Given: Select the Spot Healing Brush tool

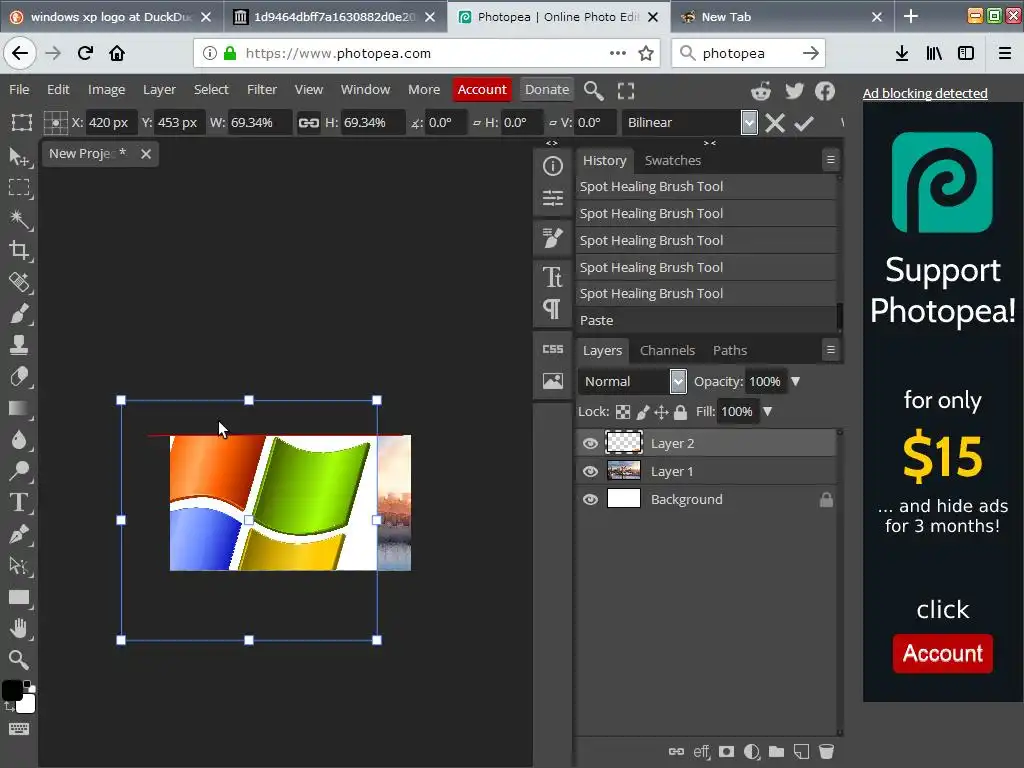Looking at the screenshot, I should pos(19,282).
